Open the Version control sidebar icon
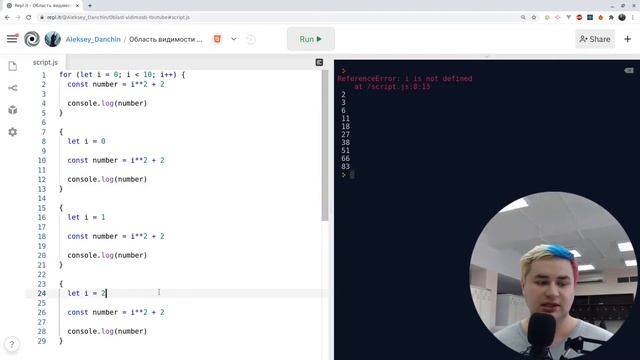This screenshot has height=360, width=640. [13, 88]
